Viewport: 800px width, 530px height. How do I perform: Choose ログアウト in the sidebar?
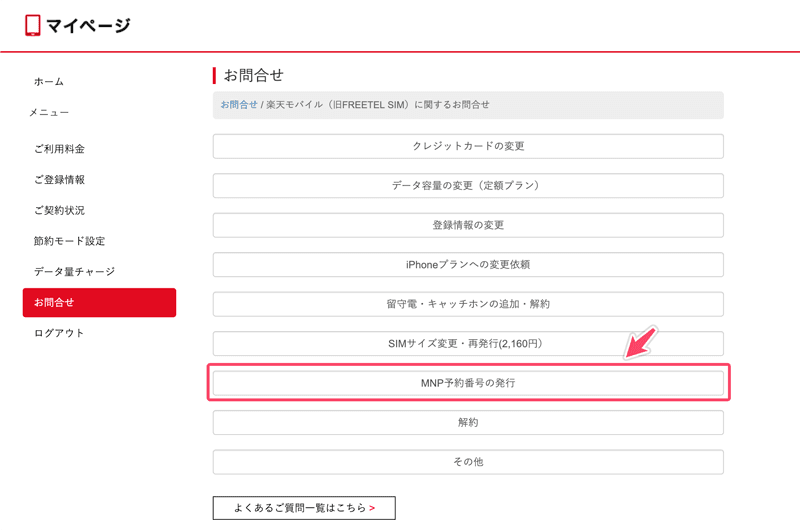click(59, 333)
